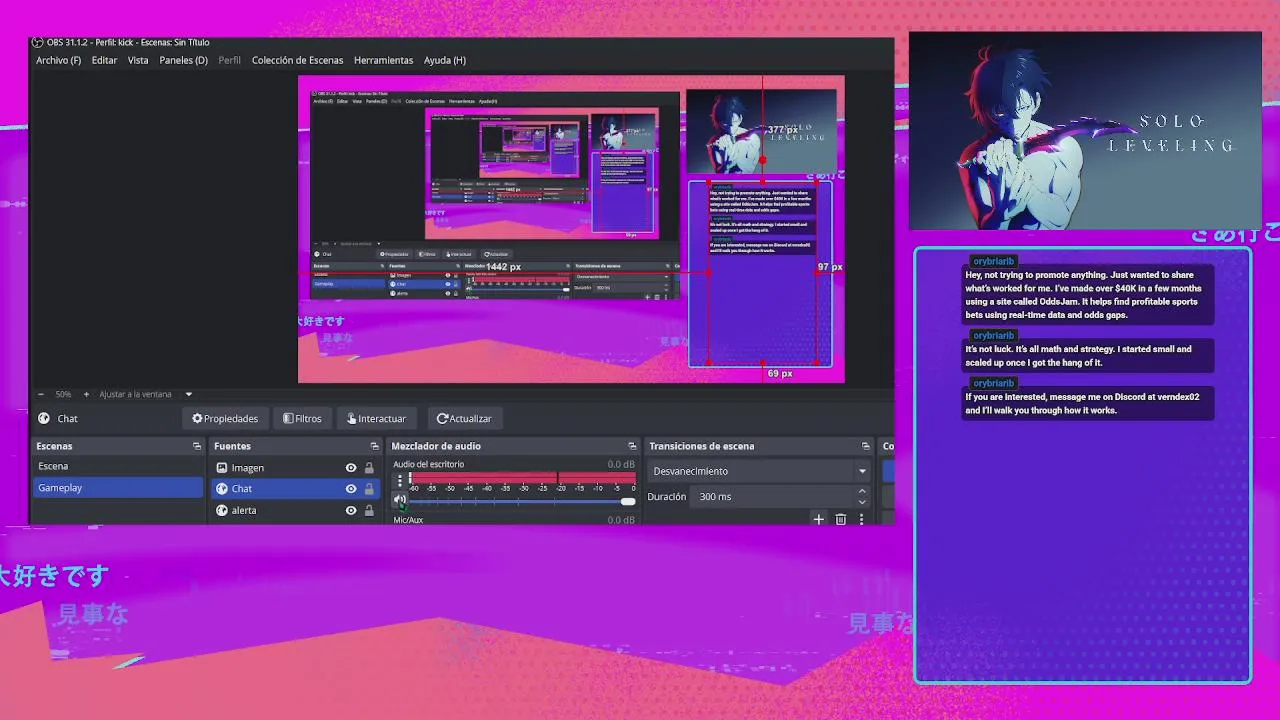Image resolution: width=1280 pixels, height=720 pixels.
Task: Click the chat box inside OBS preview
Action: click(760, 273)
